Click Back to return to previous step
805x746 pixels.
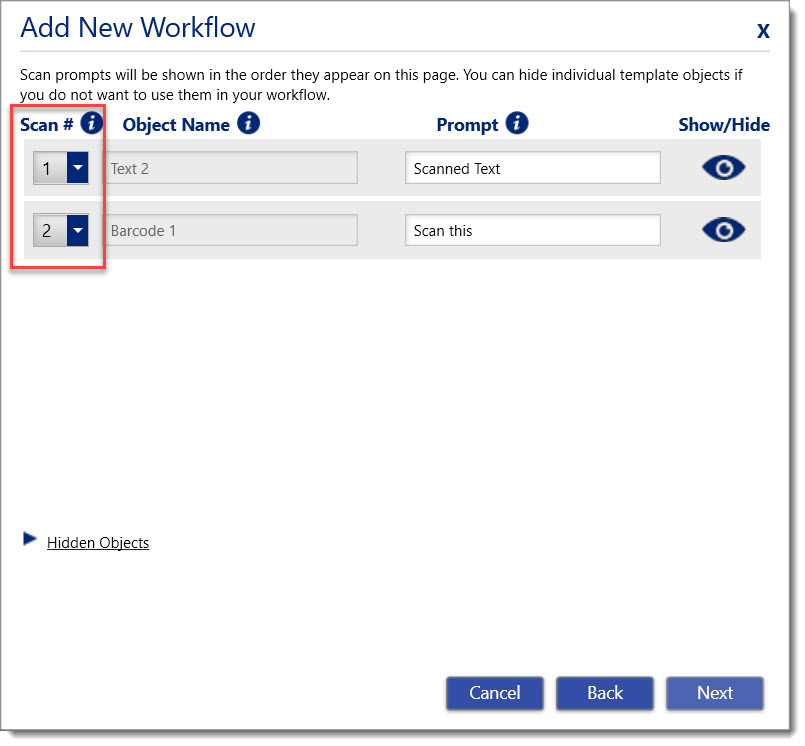click(x=604, y=693)
